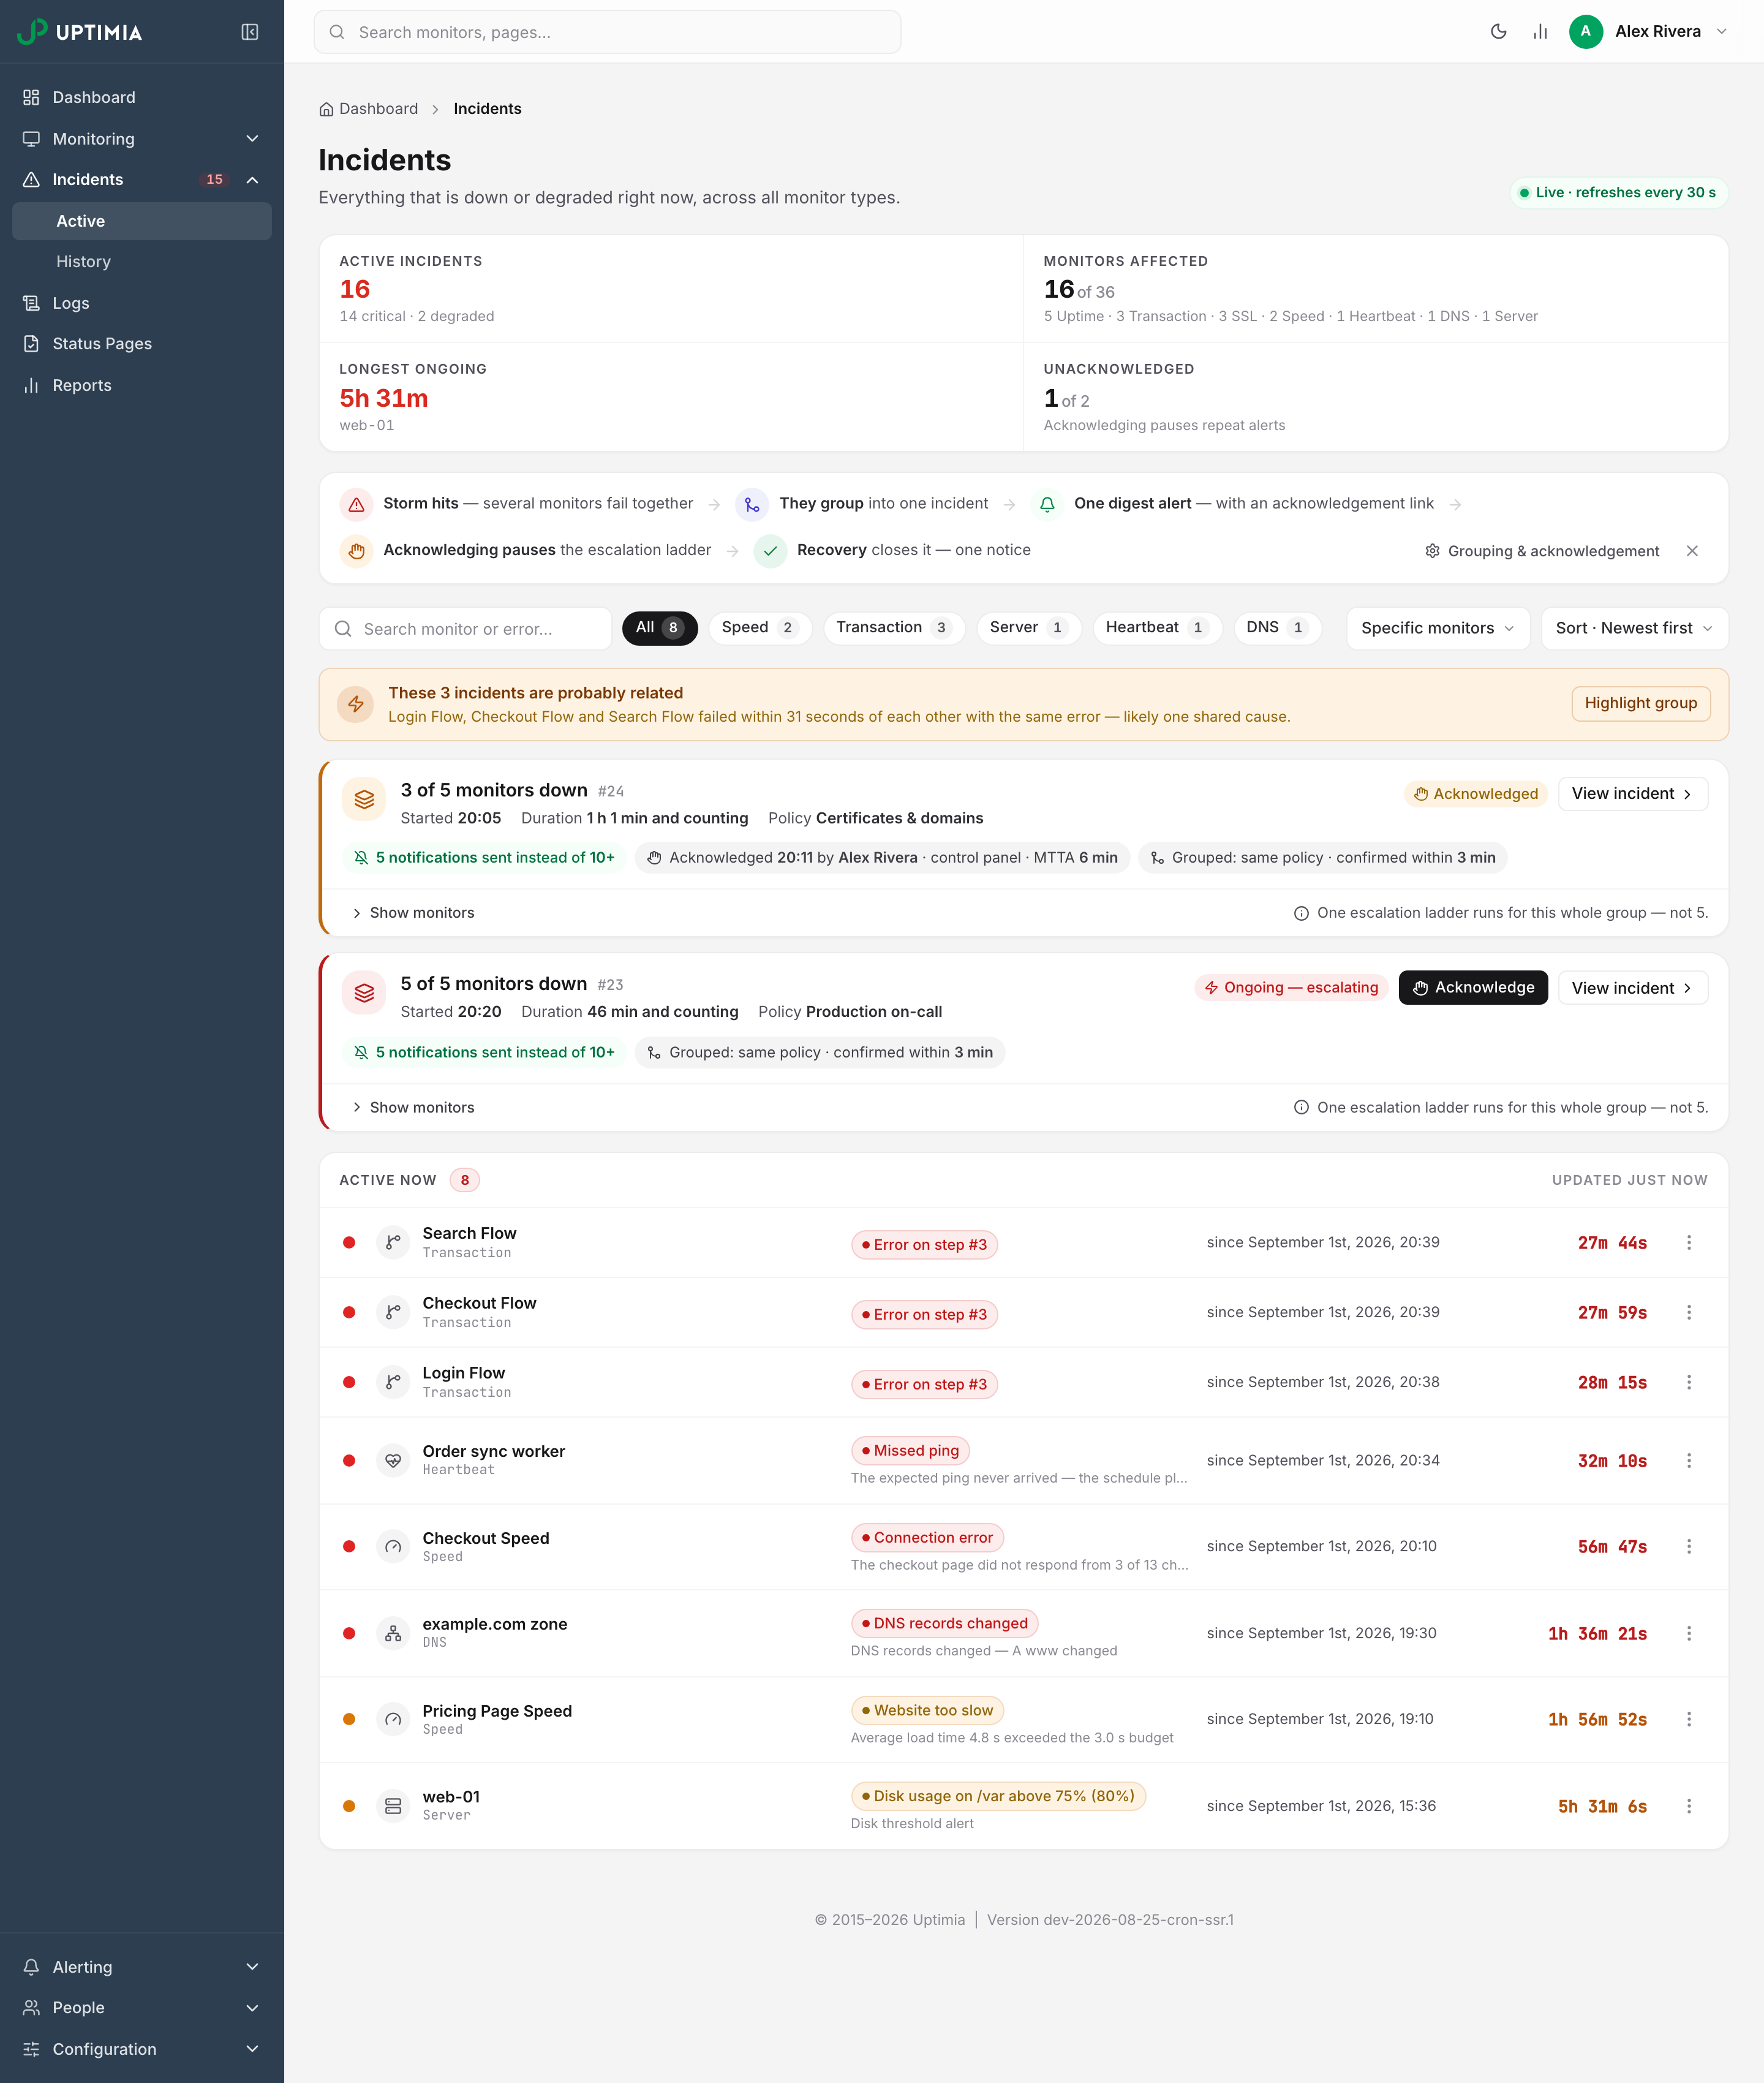This screenshot has height=2083, width=1764.
Task: Open the History sidebar item
Action: pyautogui.click(x=142, y=261)
